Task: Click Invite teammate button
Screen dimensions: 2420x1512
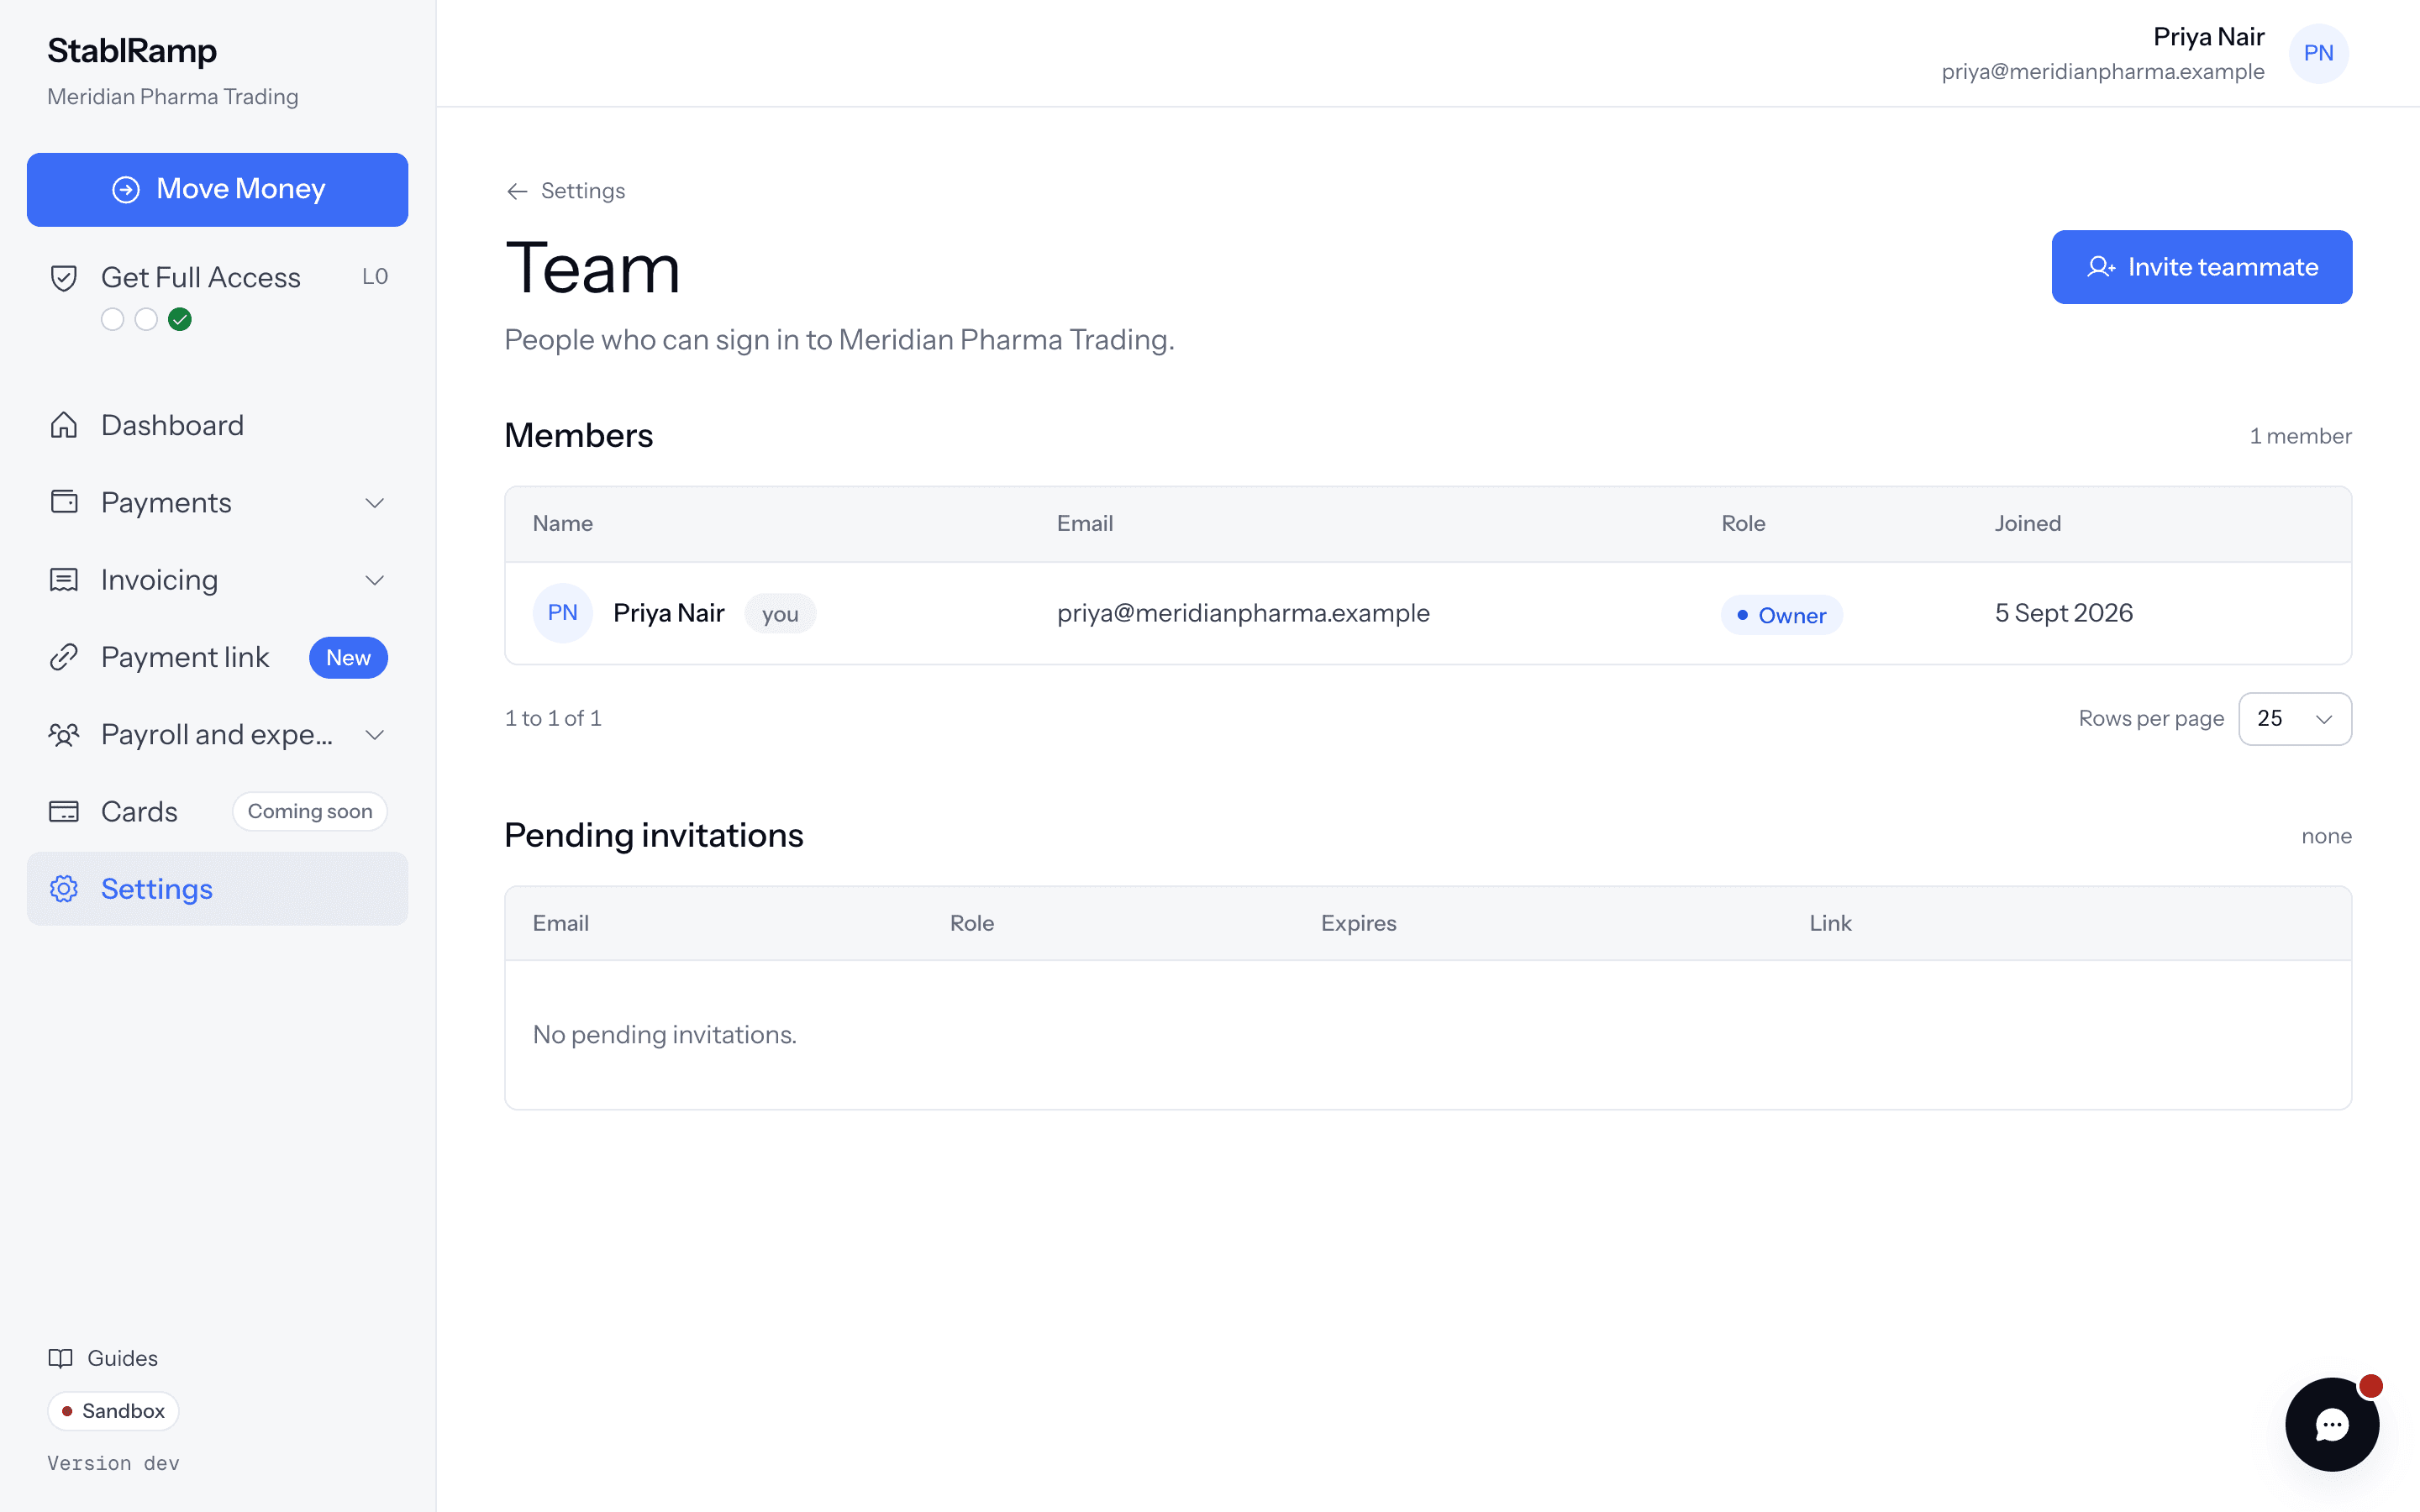Action: coord(2202,267)
